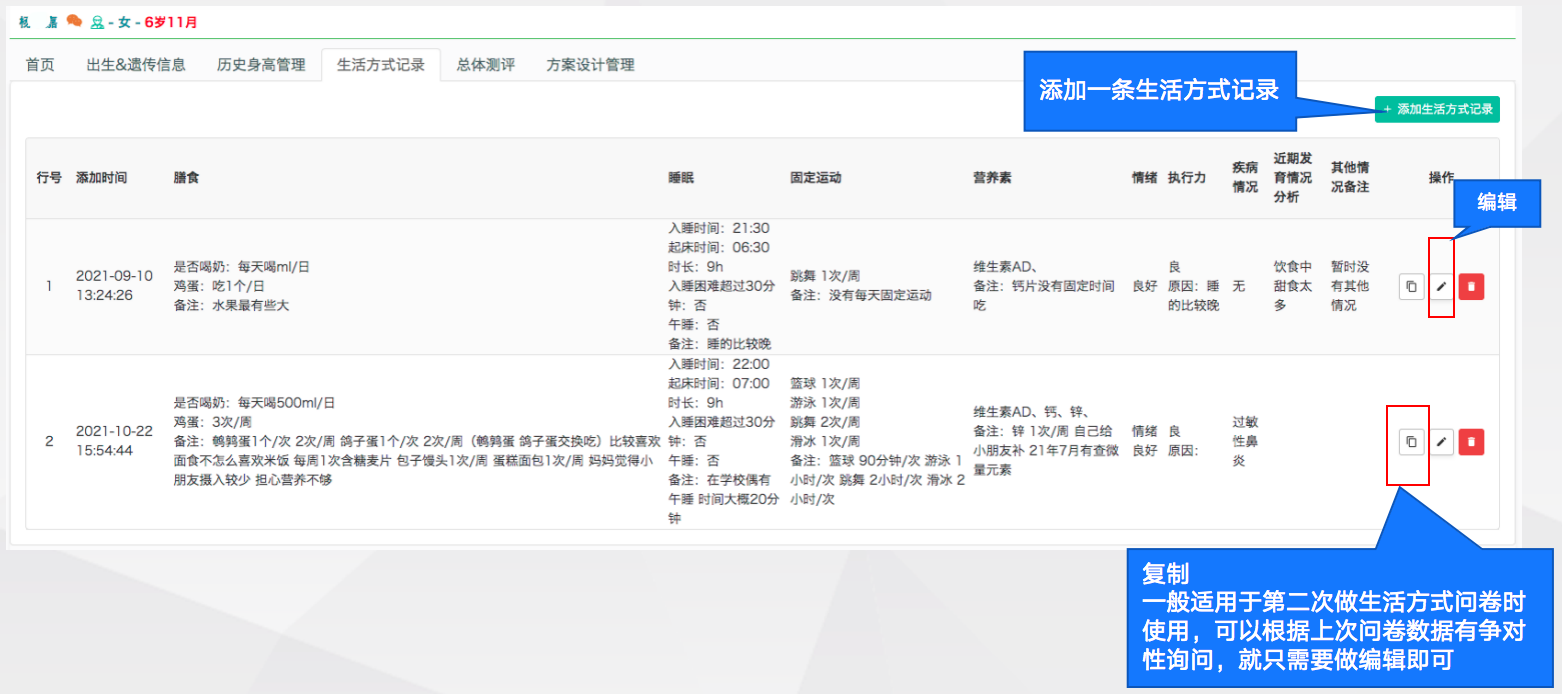The height and width of the screenshot is (694, 1562).
Task: Click the 近期发育情况分析 column header
Action: 1292,177
